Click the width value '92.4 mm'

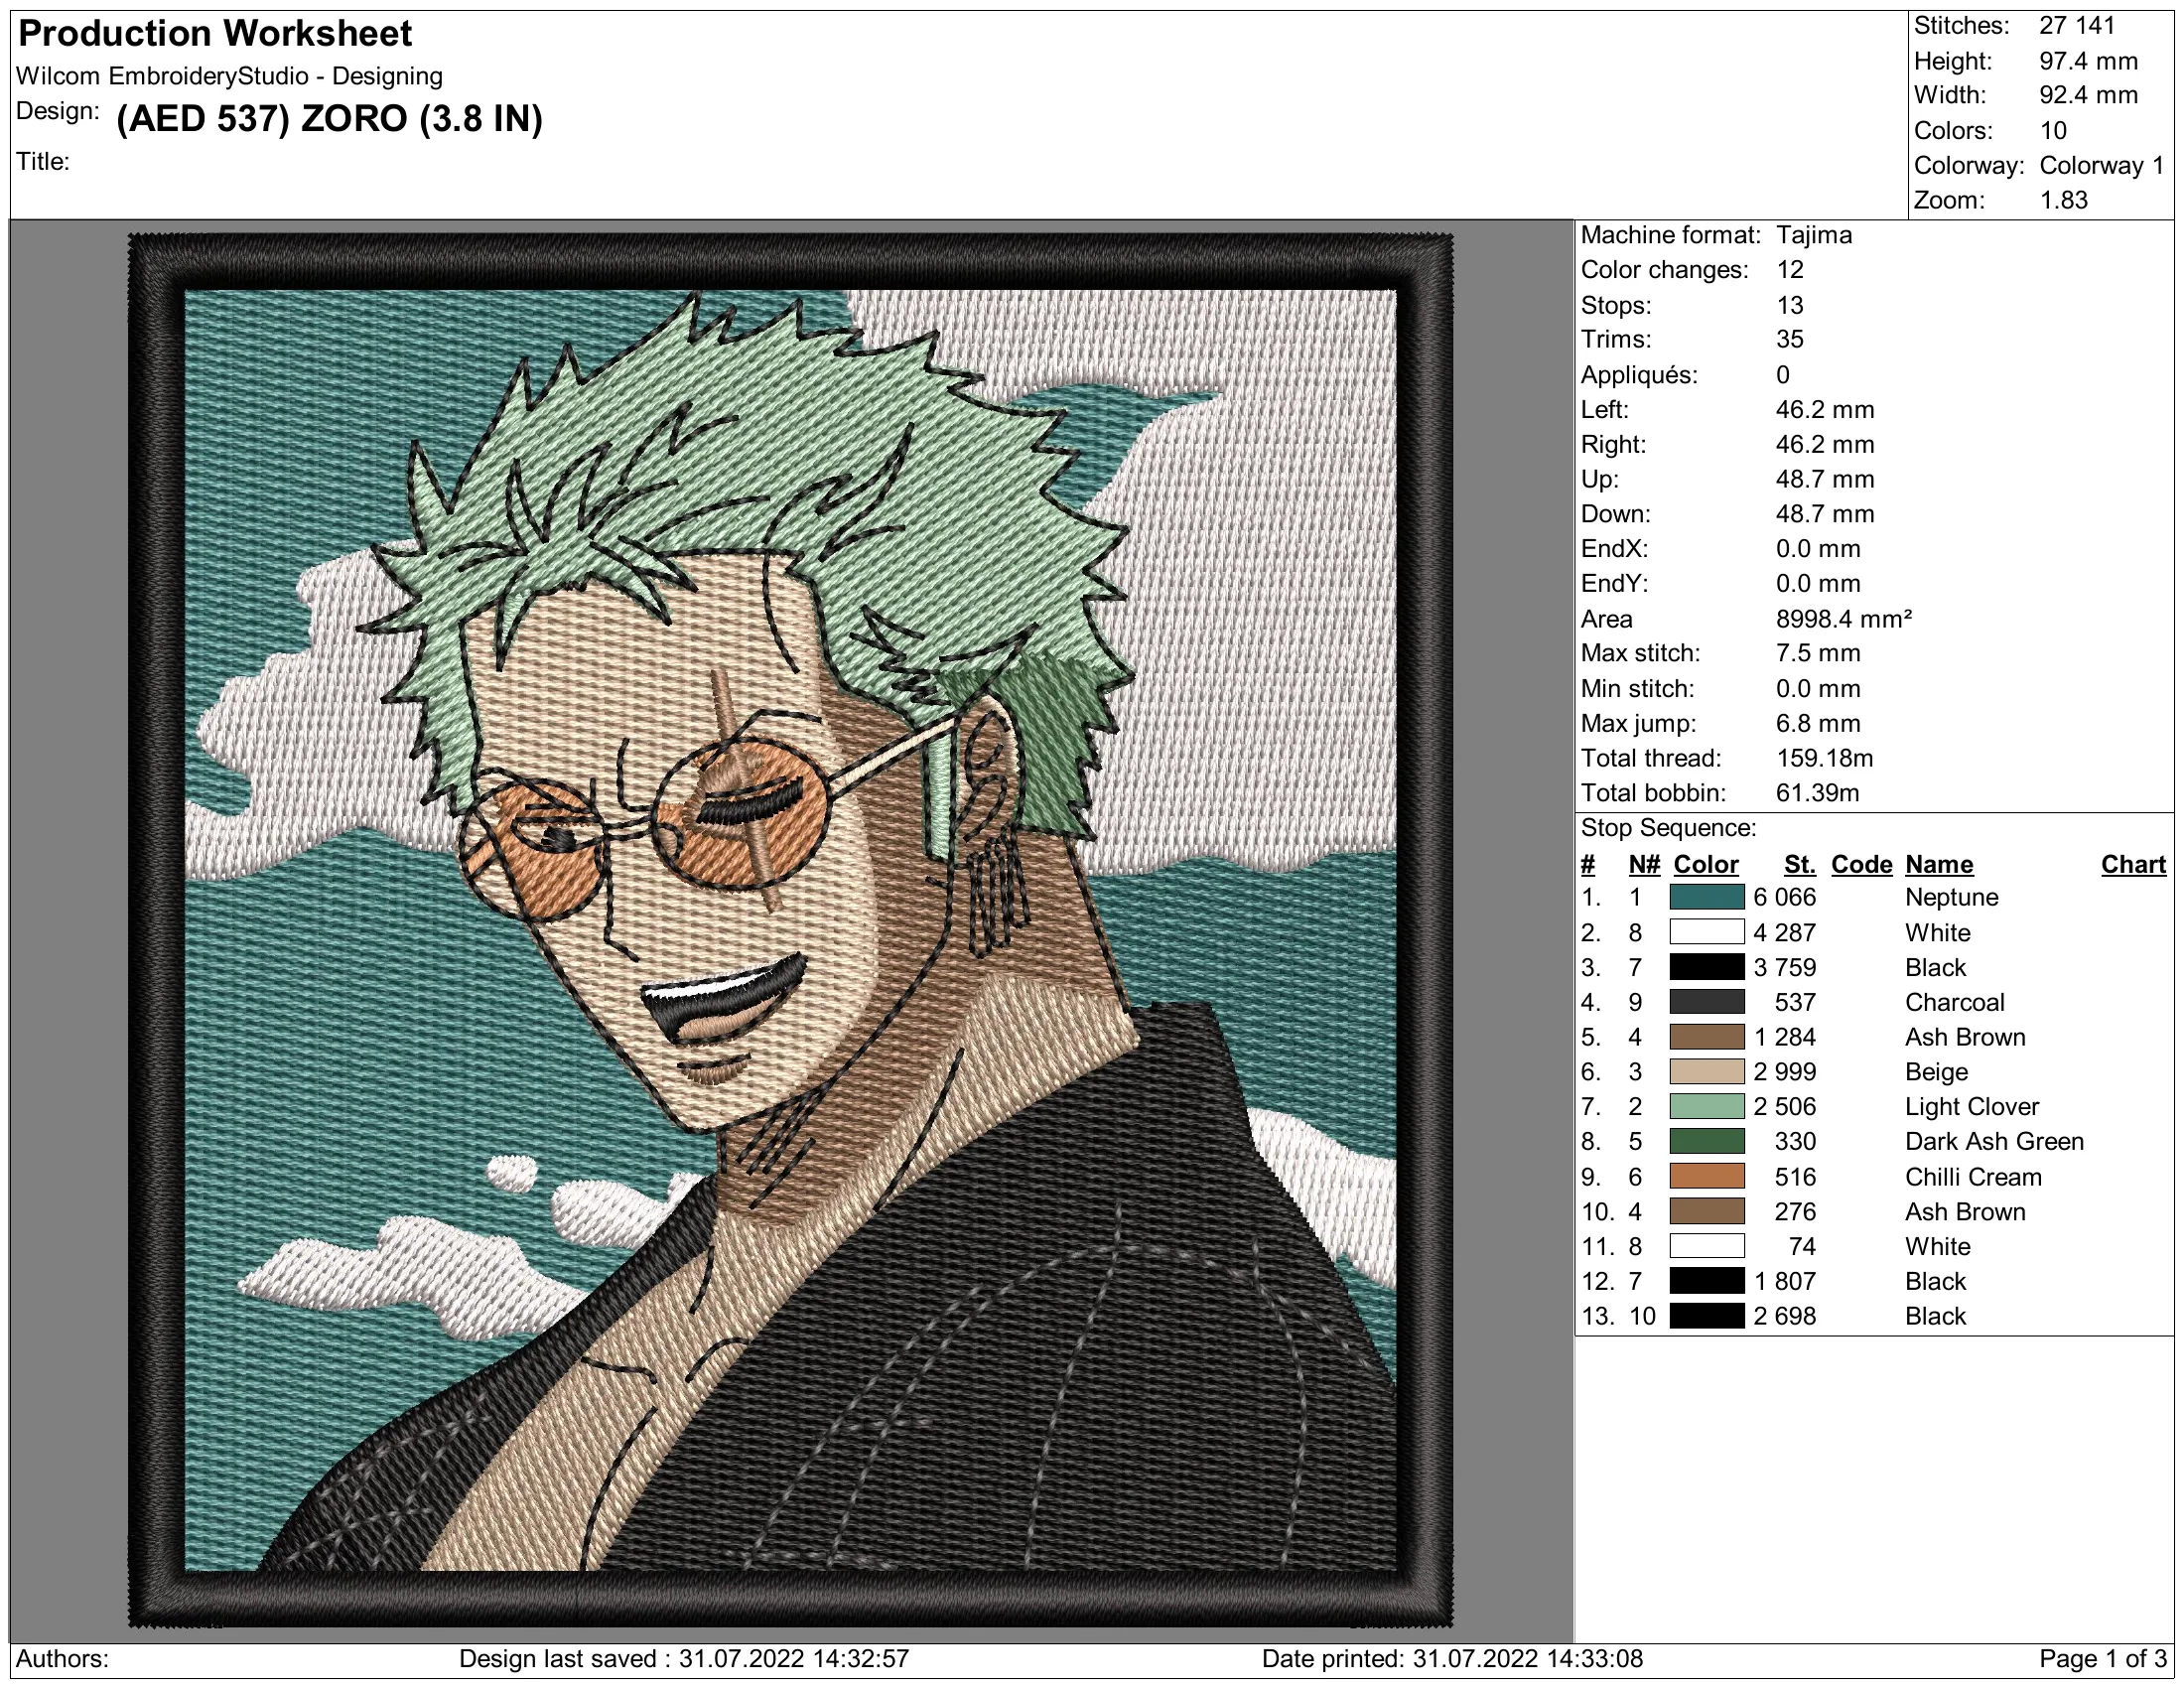tap(2088, 96)
